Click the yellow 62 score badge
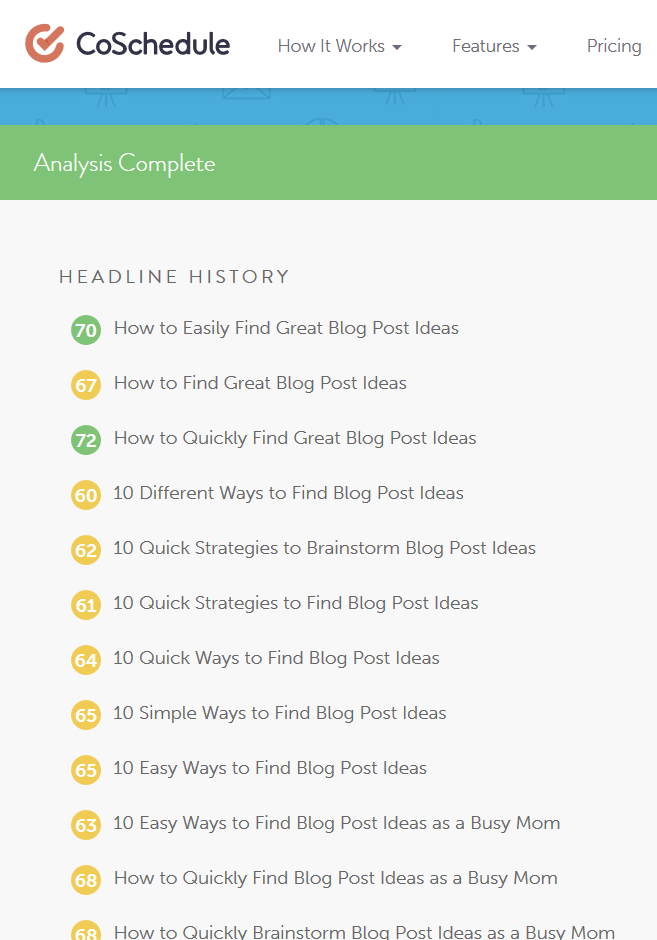The image size is (657, 940). [86, 550]
